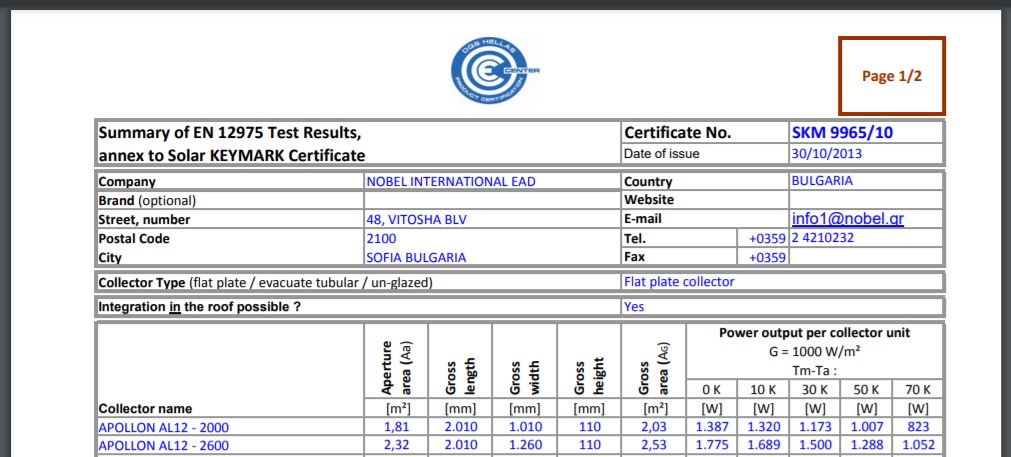
Task: Click the Page 1/2 indicator box
Action: (x=891, y=76)
